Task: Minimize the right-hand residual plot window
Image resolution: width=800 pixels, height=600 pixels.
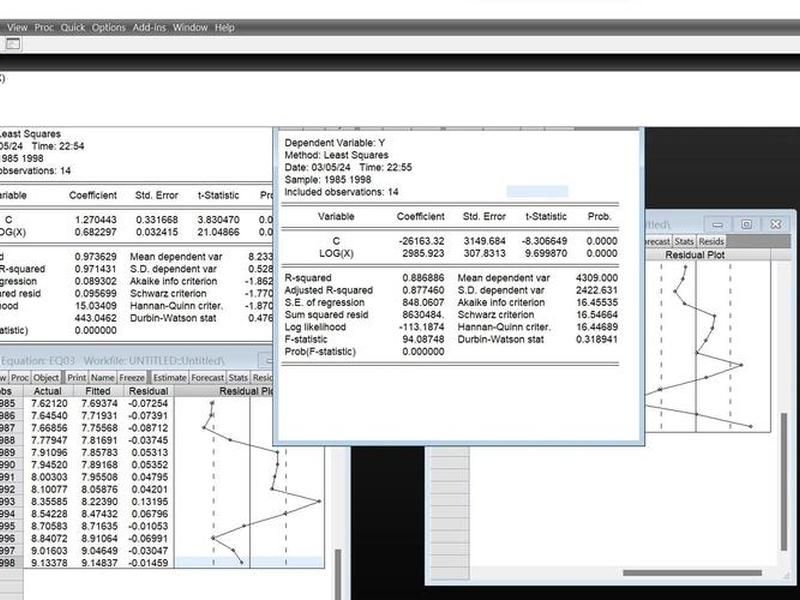Action: tap(717, 224)
